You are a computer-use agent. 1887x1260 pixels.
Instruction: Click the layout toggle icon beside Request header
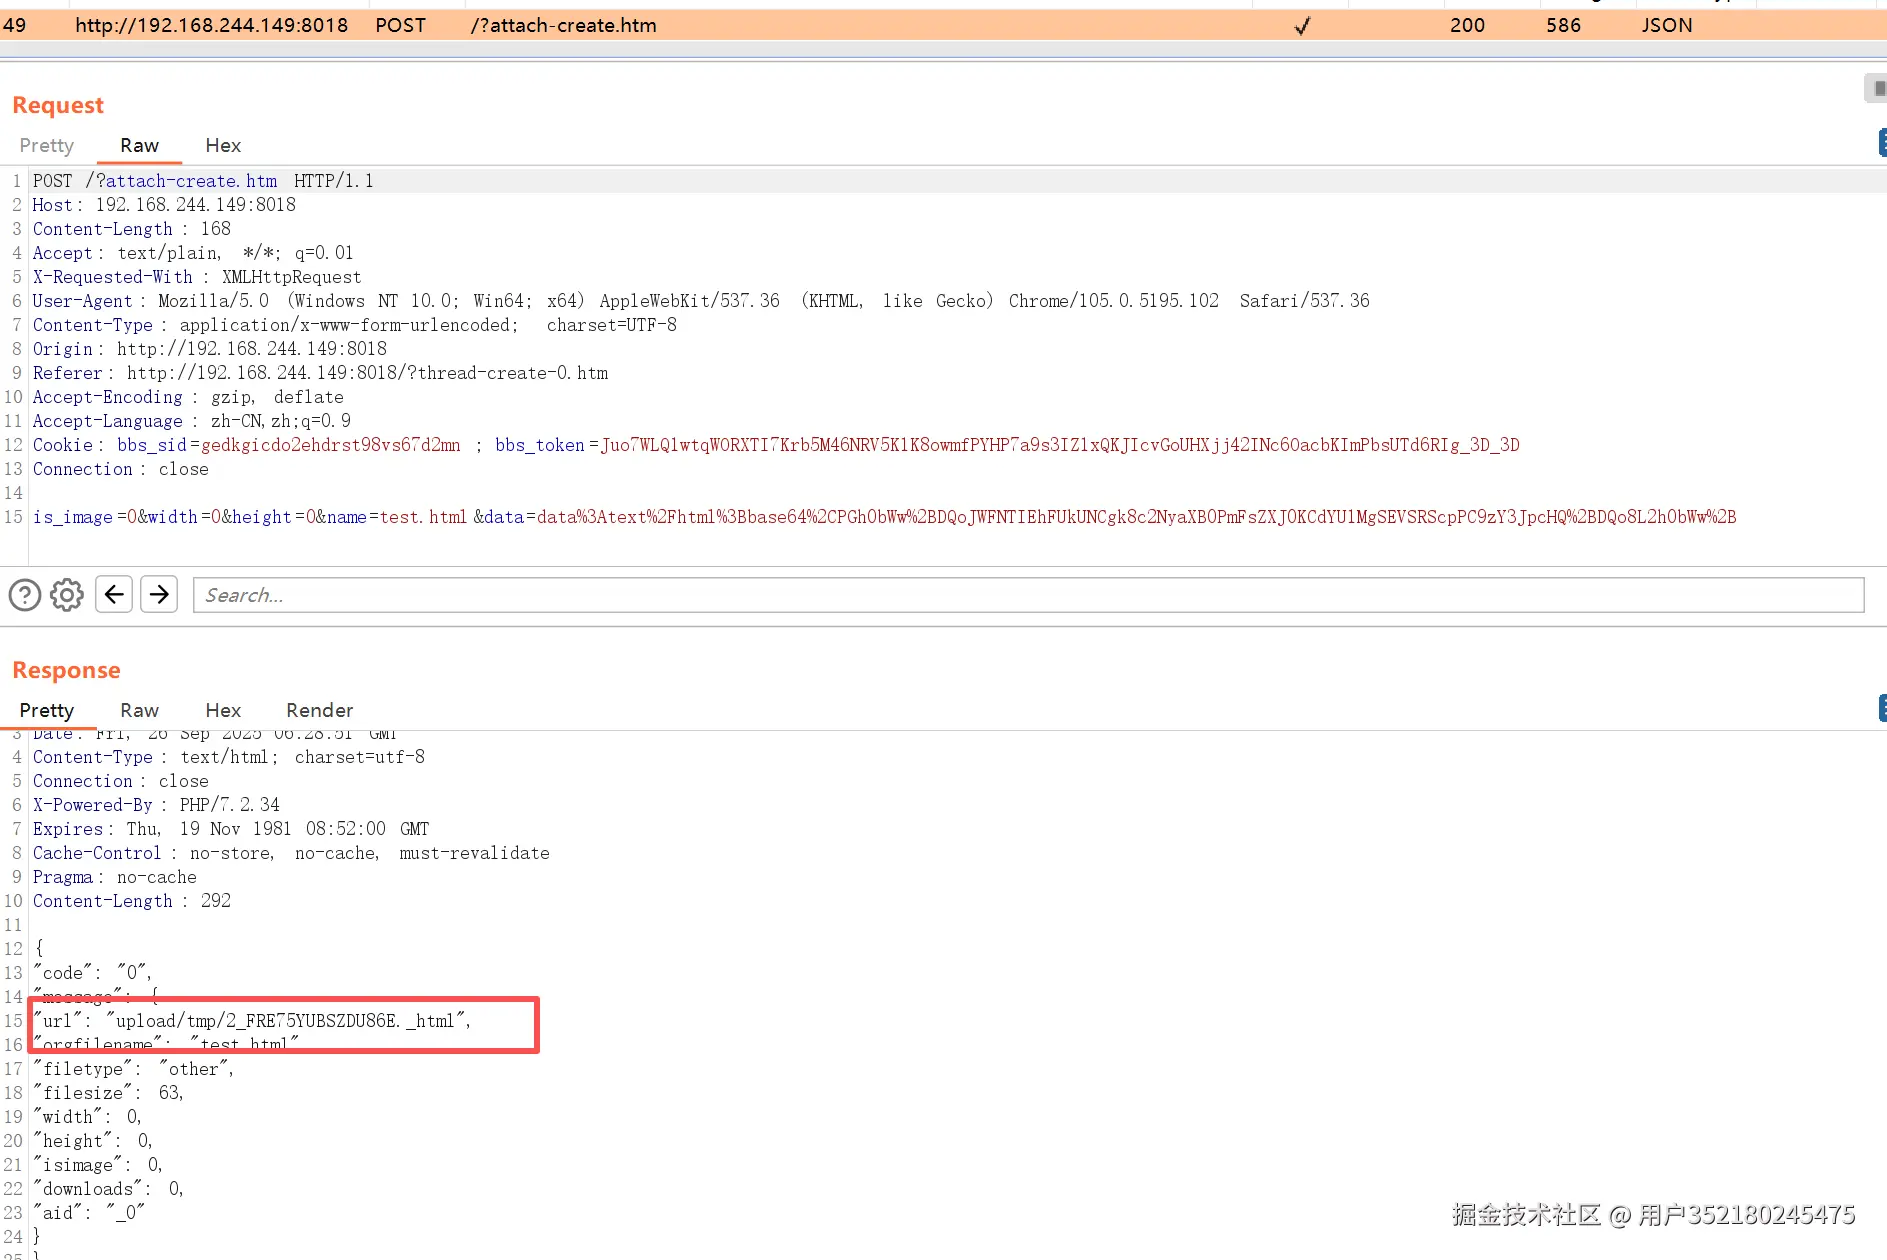pos(1877,89)
